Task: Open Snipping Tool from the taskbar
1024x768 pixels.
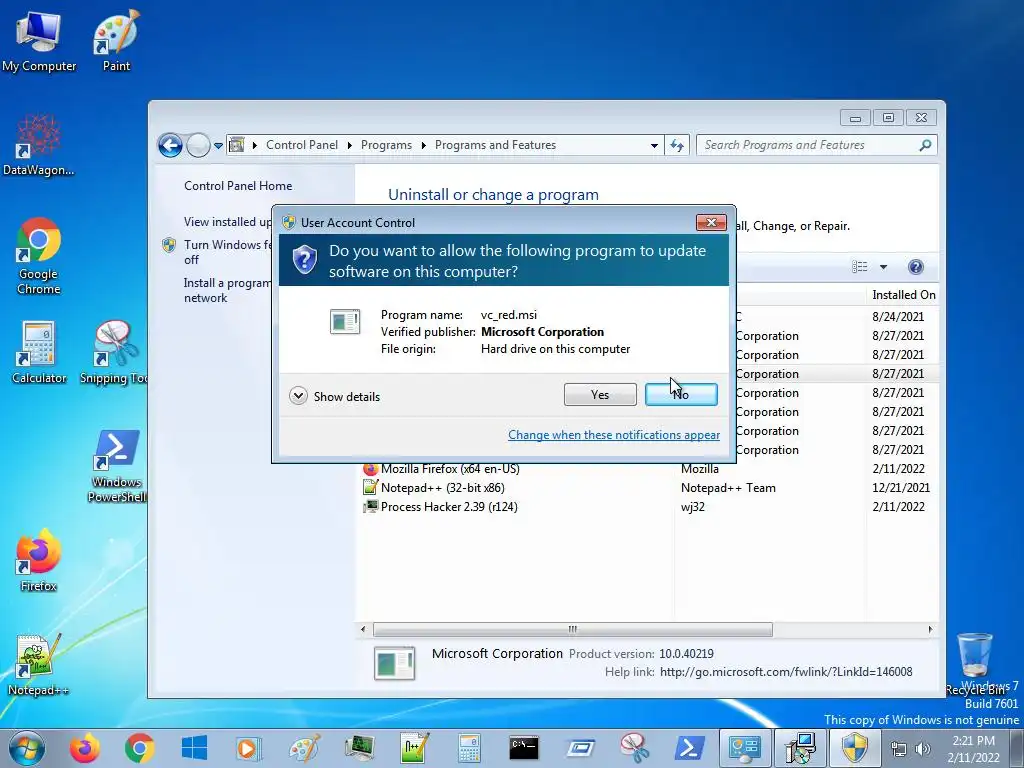Action: (x=633, y=748)
